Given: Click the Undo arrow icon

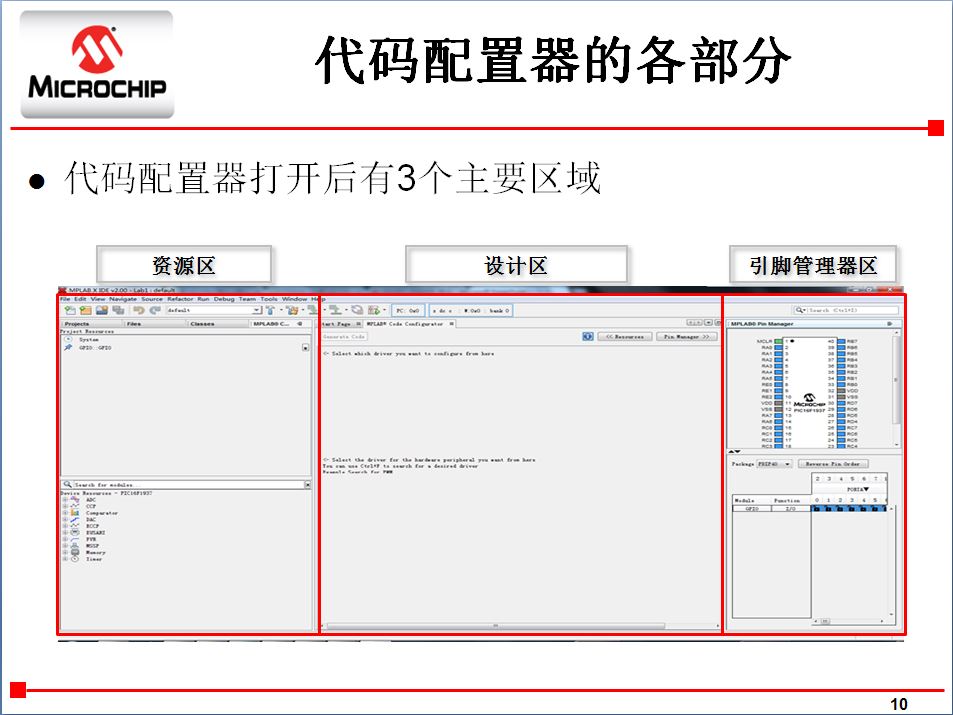Looking at the screenshot, I should coord(139,310).
